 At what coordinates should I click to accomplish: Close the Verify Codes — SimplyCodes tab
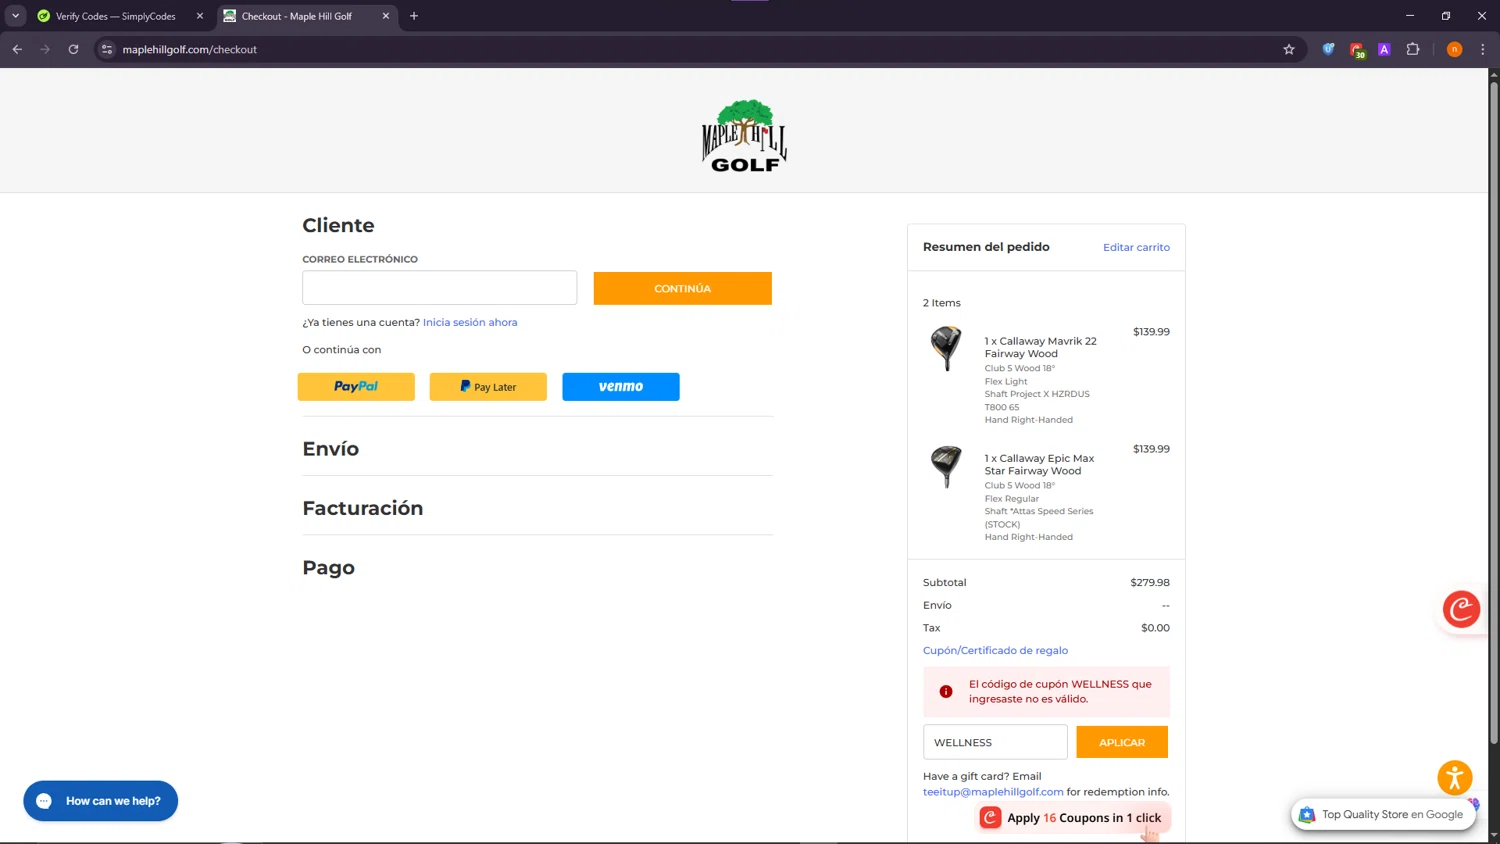coord(200,16)
